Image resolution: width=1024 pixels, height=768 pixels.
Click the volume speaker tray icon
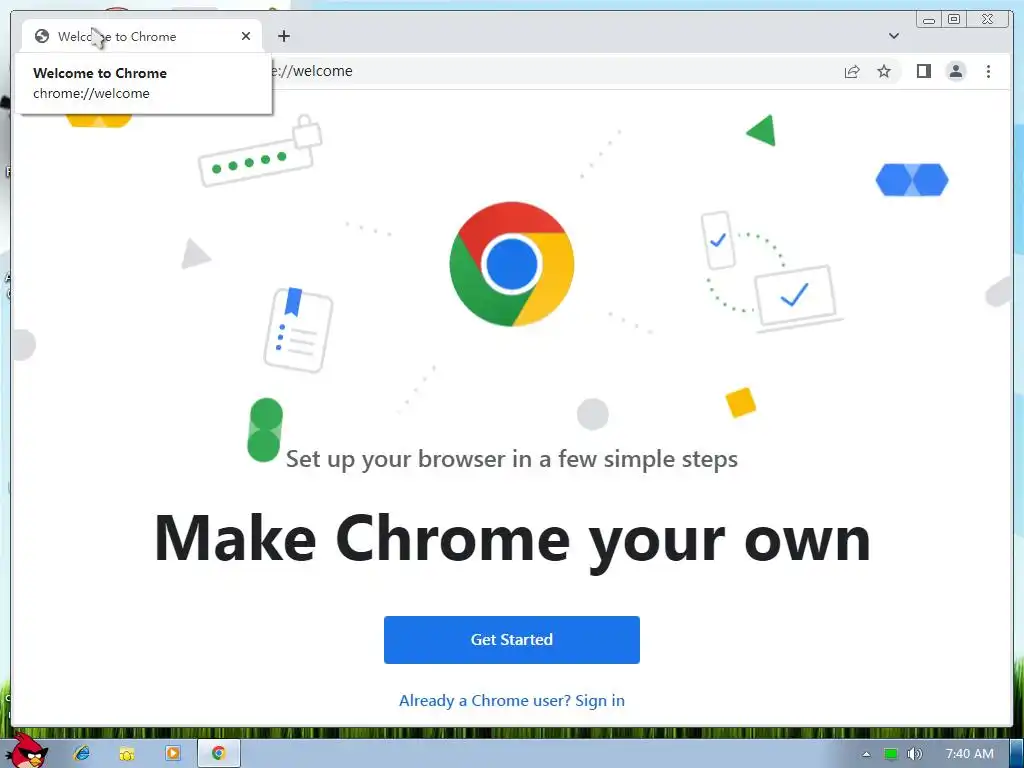(915, 754)
